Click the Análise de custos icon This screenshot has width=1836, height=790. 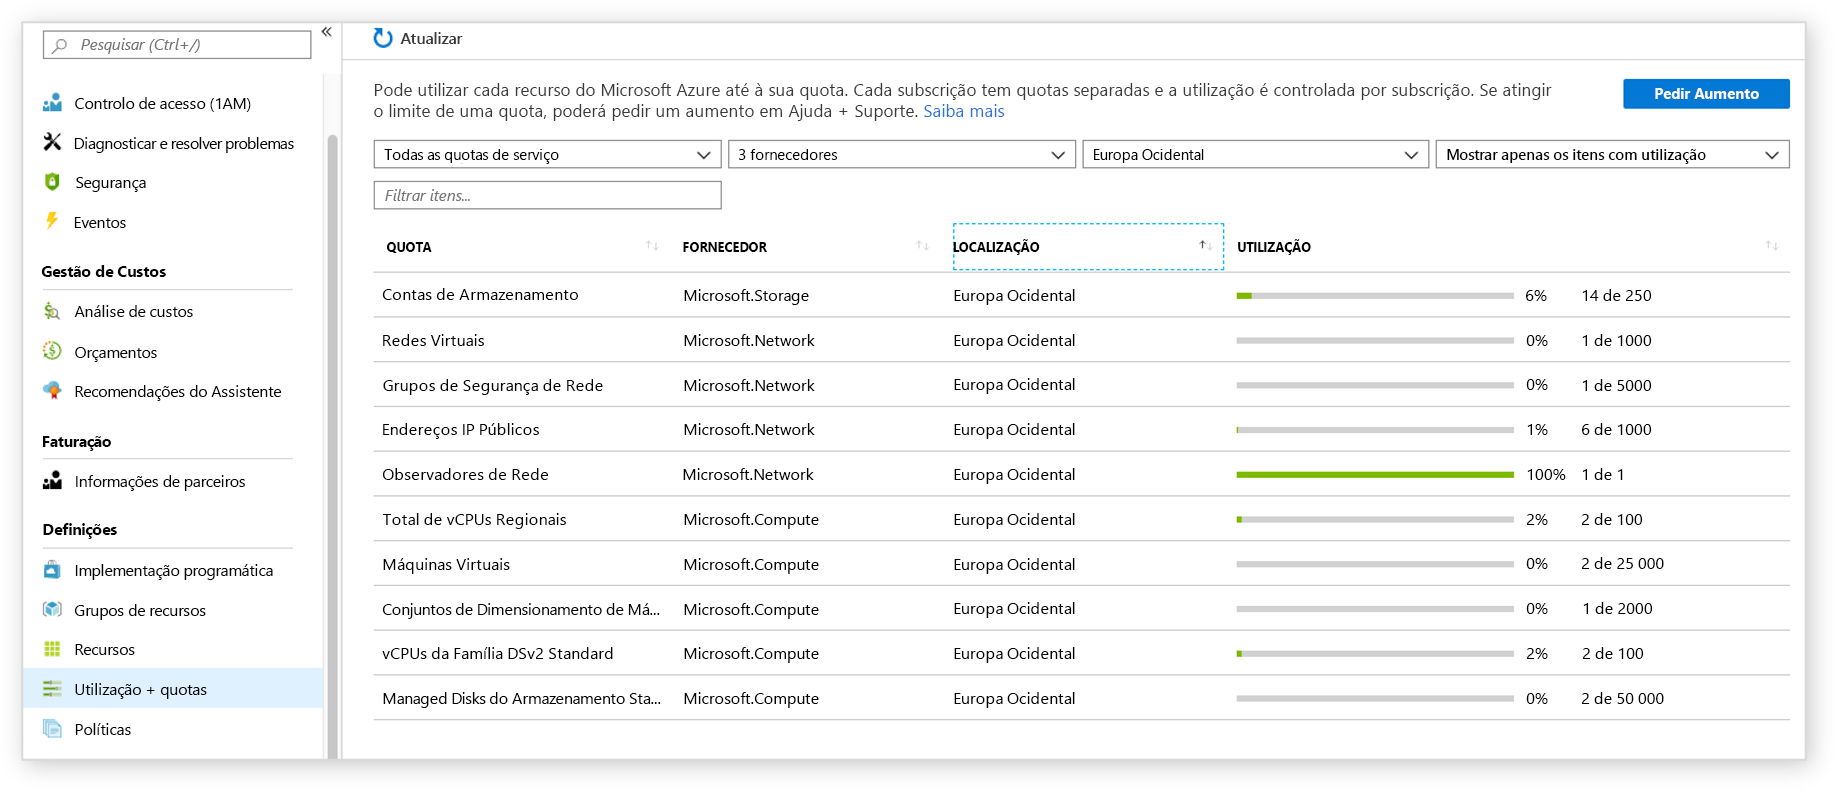52,311
